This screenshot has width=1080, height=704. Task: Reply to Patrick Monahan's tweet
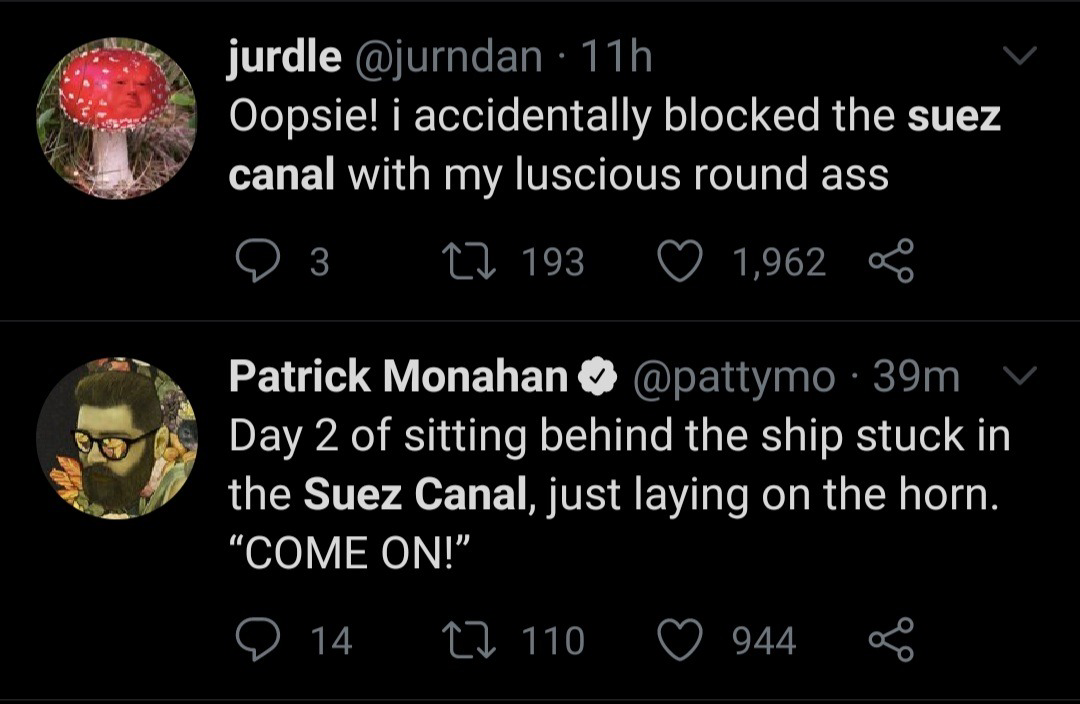(x=256, y=639)
